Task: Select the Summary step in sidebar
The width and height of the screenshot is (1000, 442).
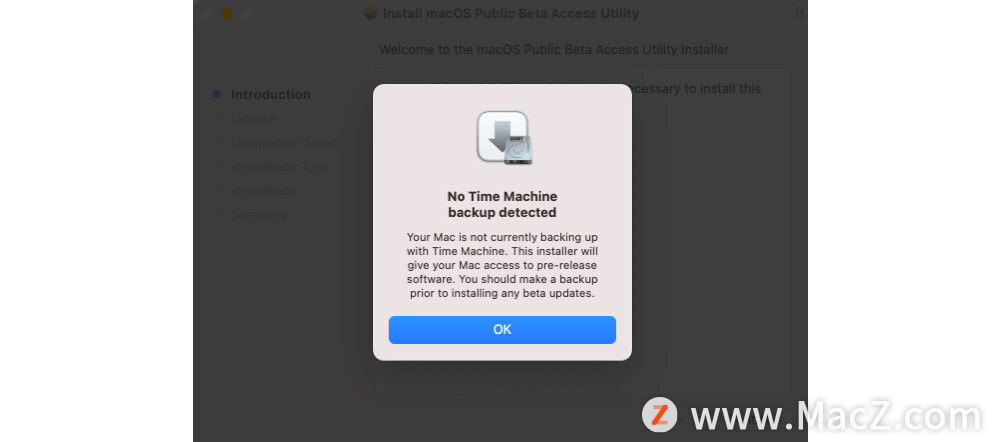Action: (259, 215)
